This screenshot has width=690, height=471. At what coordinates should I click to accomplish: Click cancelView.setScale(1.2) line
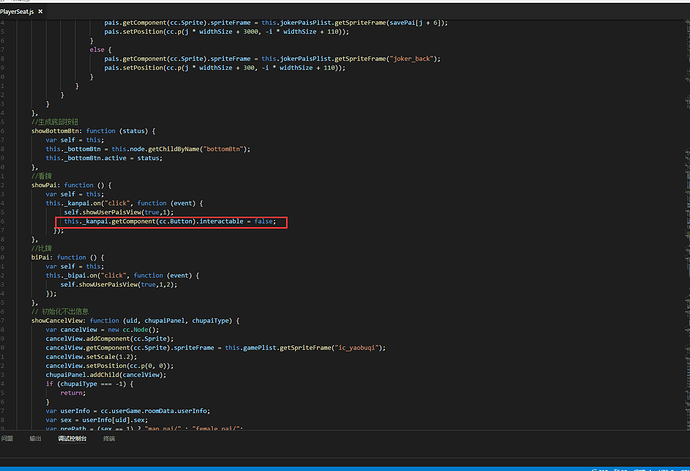click(91, 357)
